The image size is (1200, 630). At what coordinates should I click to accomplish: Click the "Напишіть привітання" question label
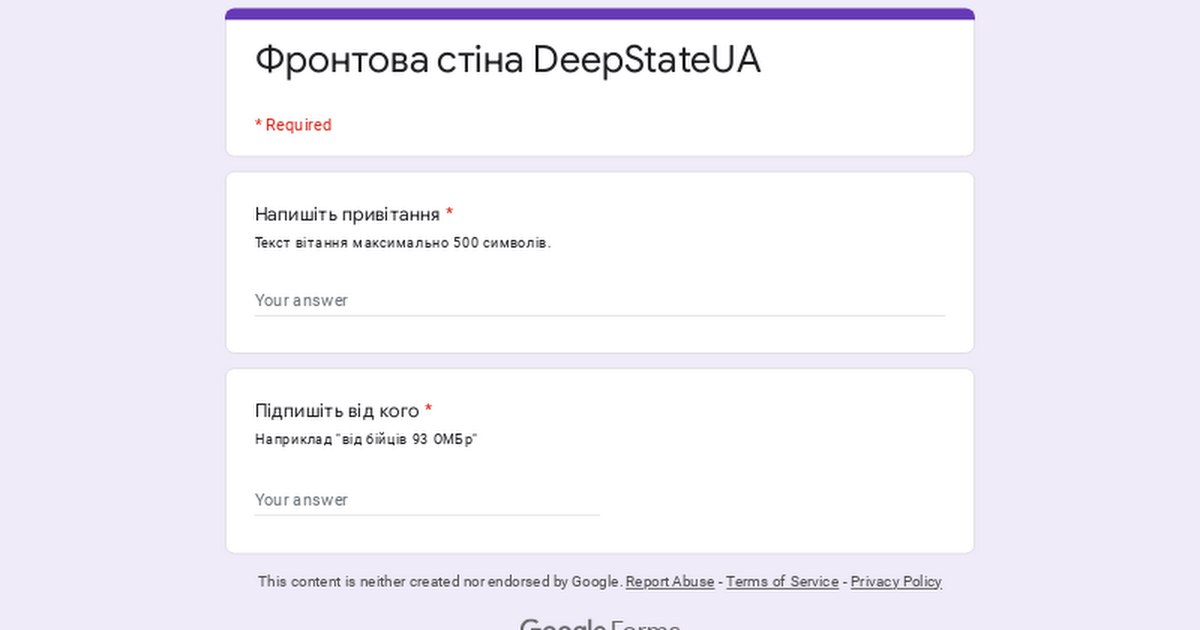tap(347, 214)
